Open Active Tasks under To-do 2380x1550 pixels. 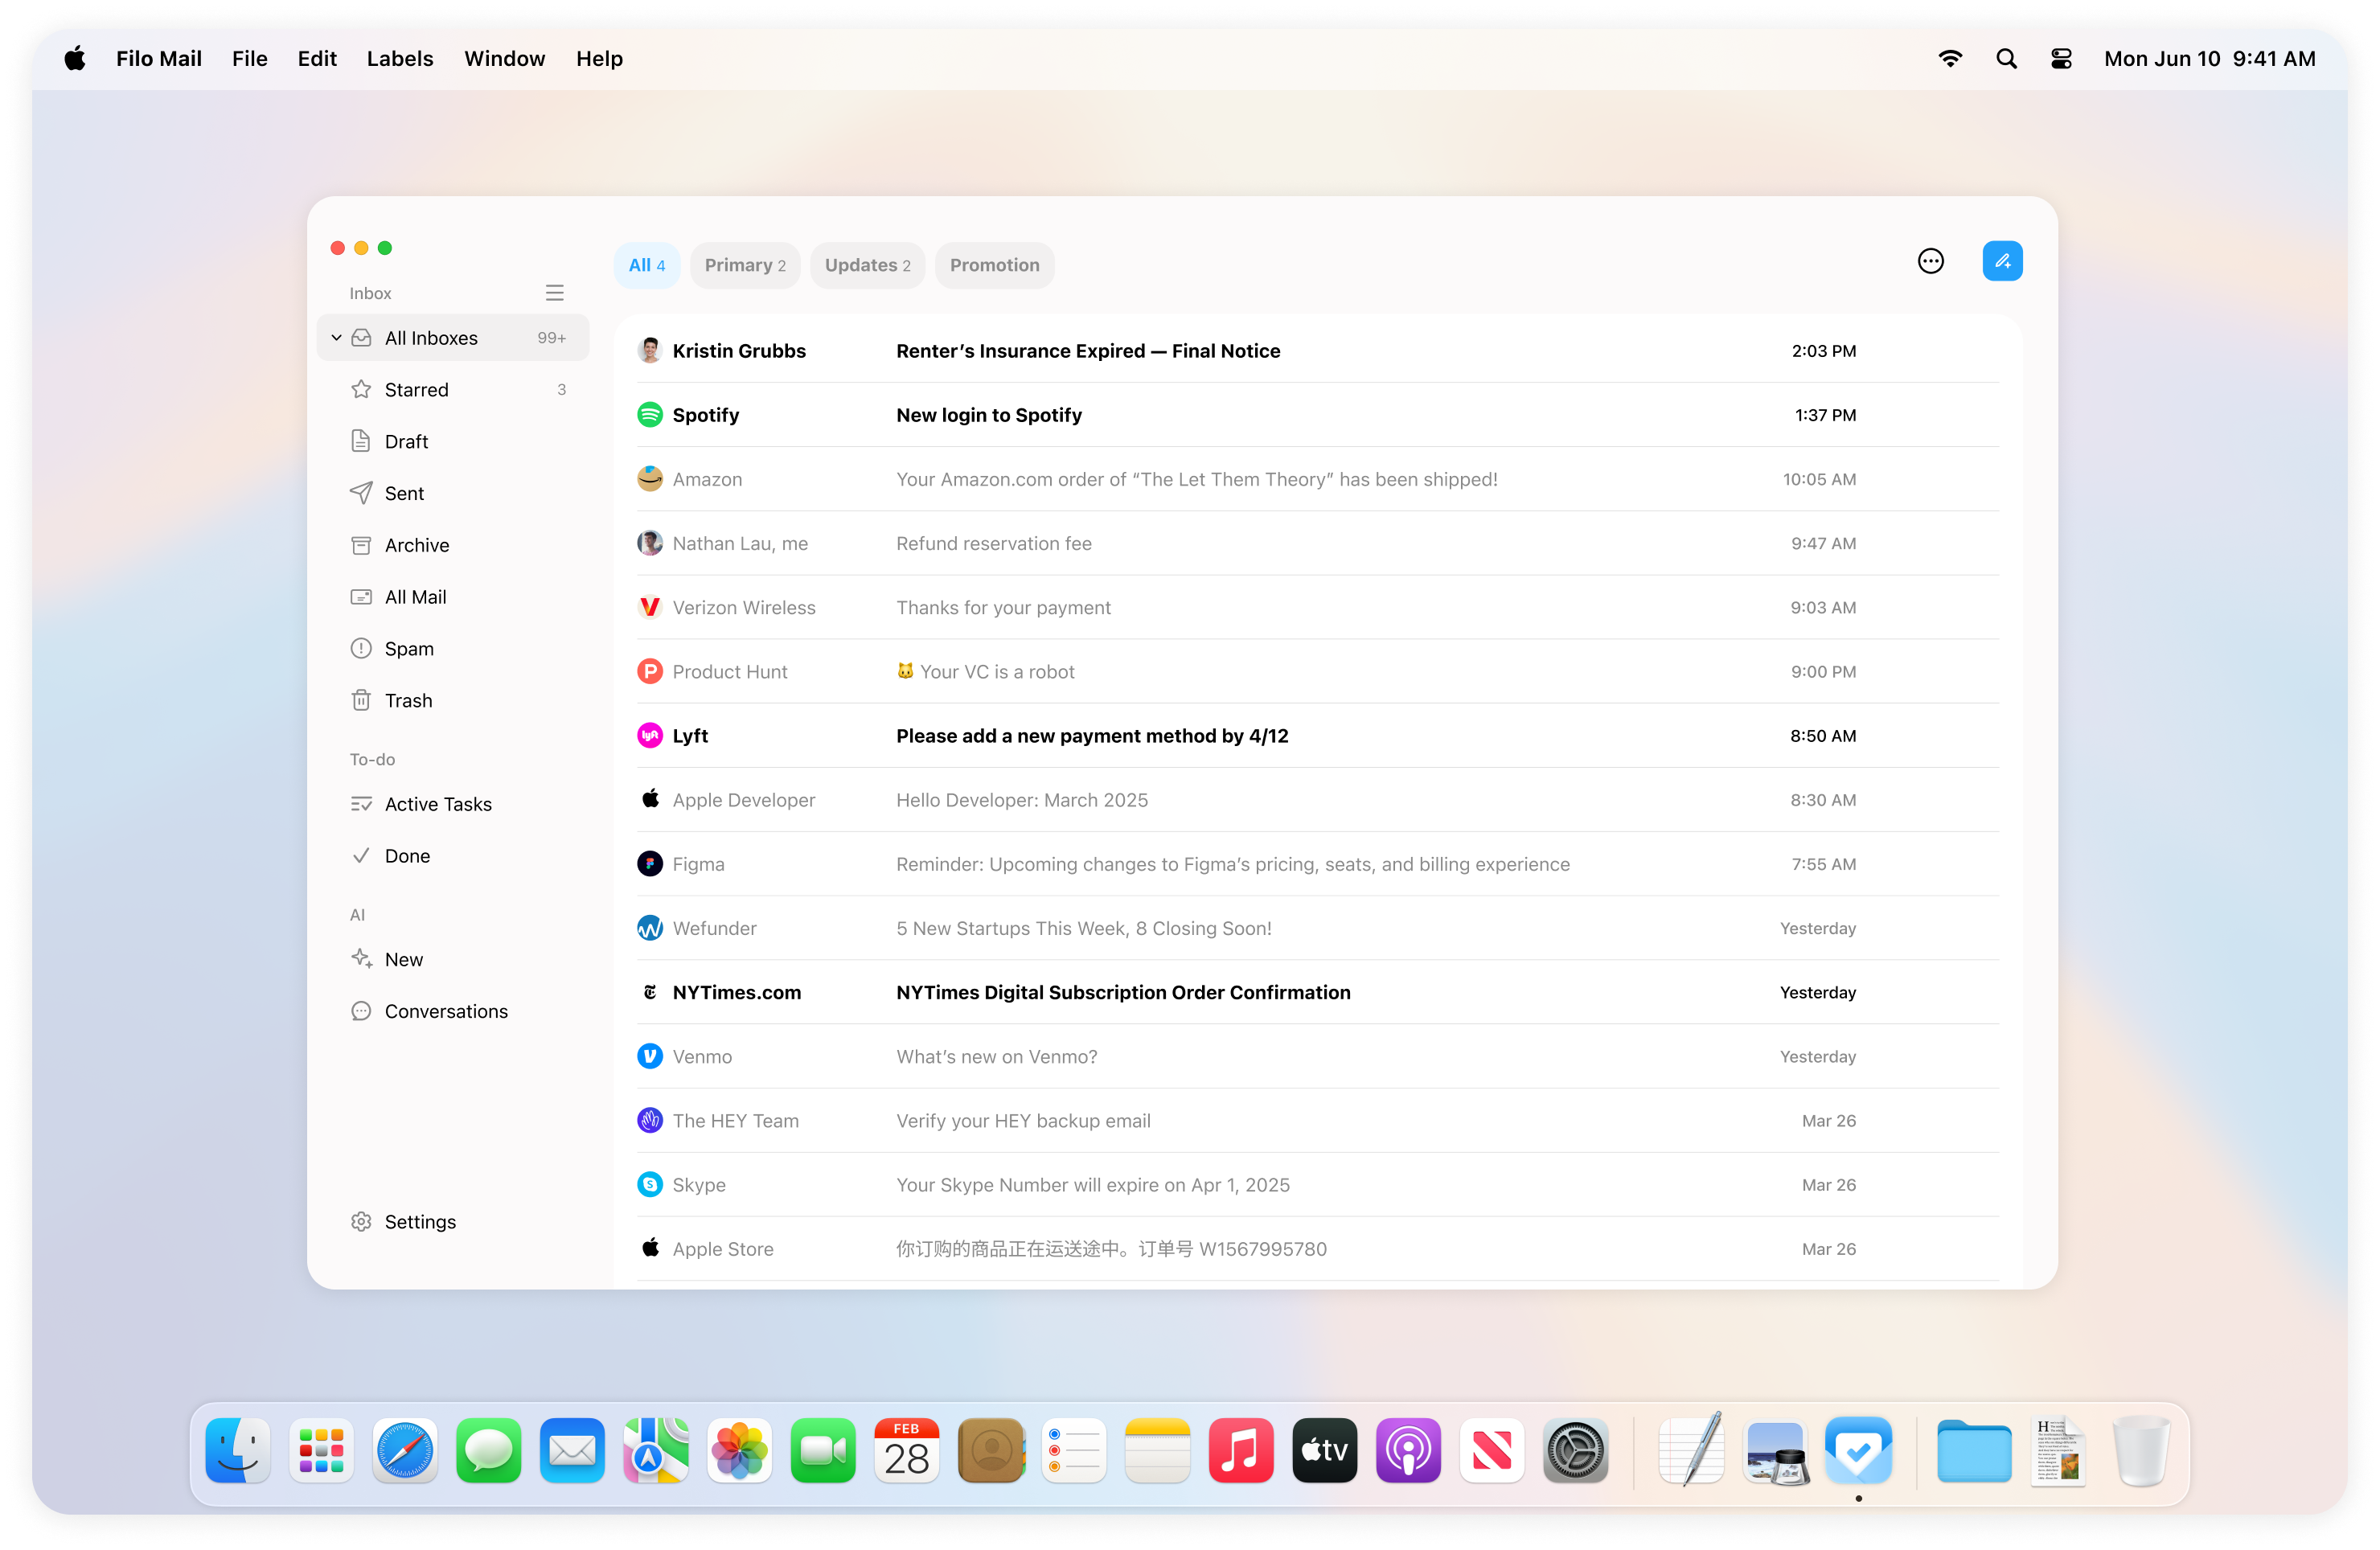438,803
